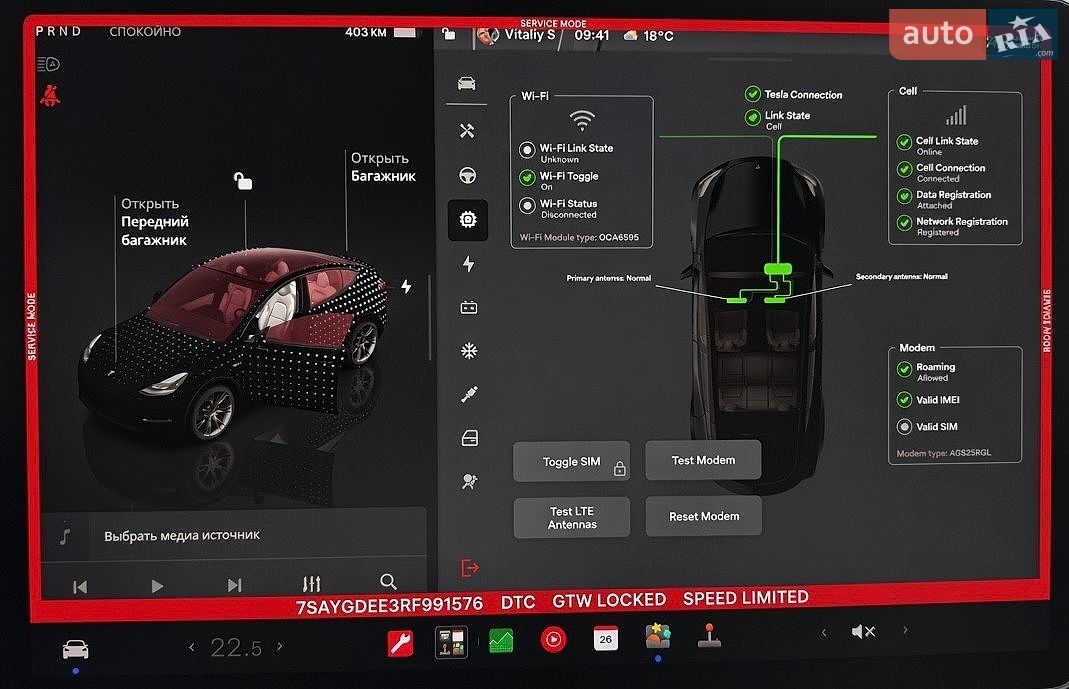The height and width of the screenshot is (689, 1069).
Task: Skip to previous media track
Action: tap(80, 587)
